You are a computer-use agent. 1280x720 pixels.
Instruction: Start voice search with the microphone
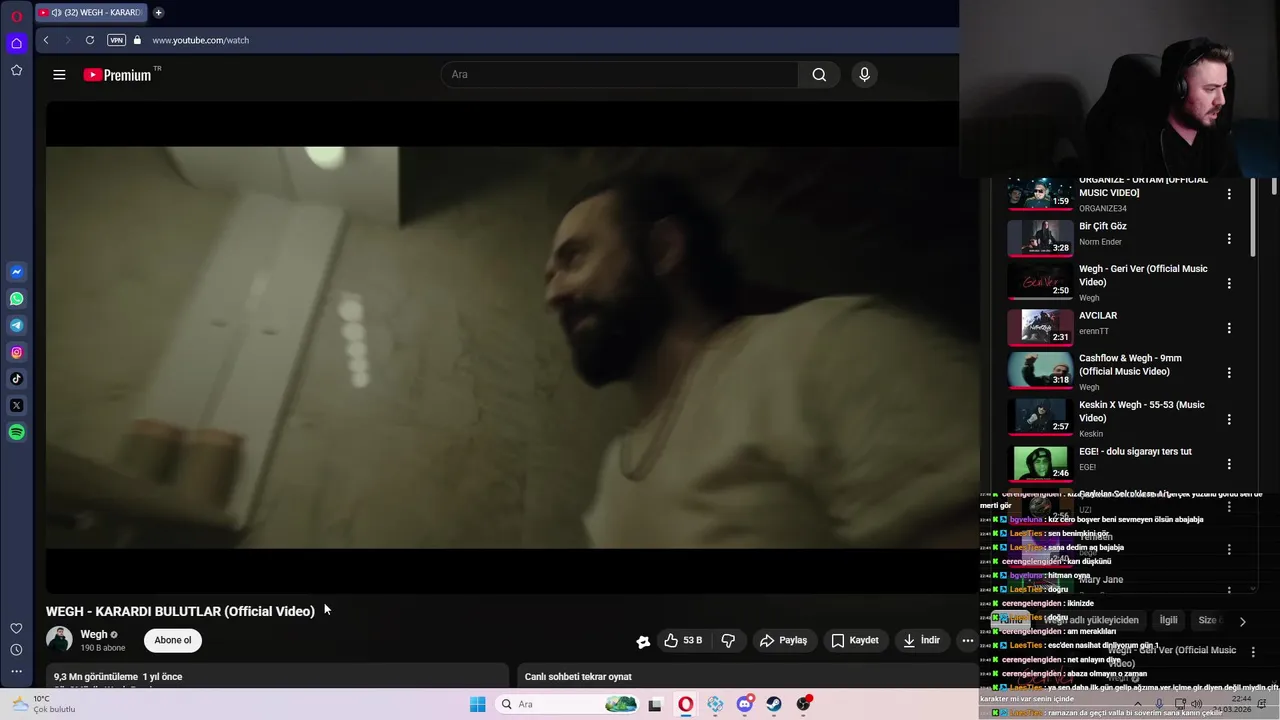pos(864,75)
